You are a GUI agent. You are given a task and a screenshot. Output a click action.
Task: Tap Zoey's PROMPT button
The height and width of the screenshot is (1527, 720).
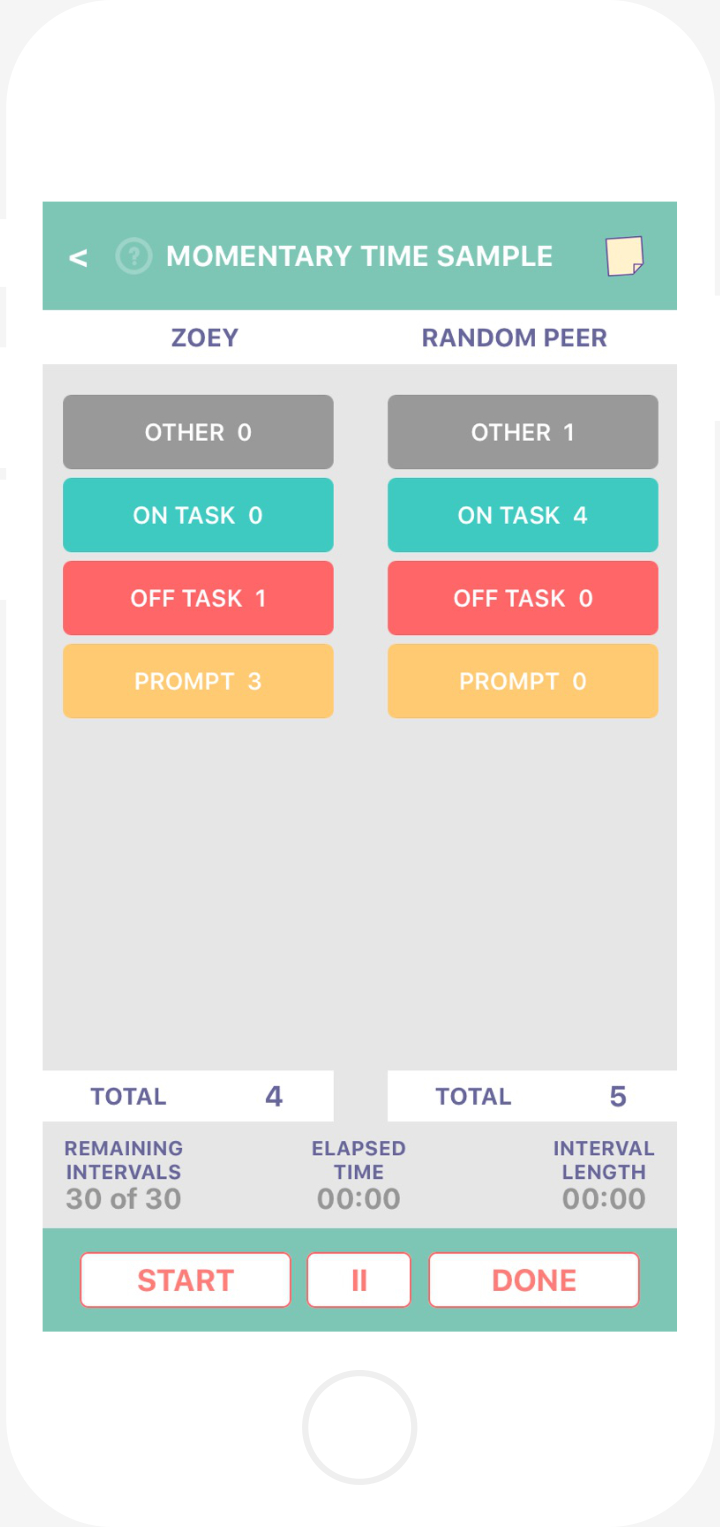(x=198, y=681)
